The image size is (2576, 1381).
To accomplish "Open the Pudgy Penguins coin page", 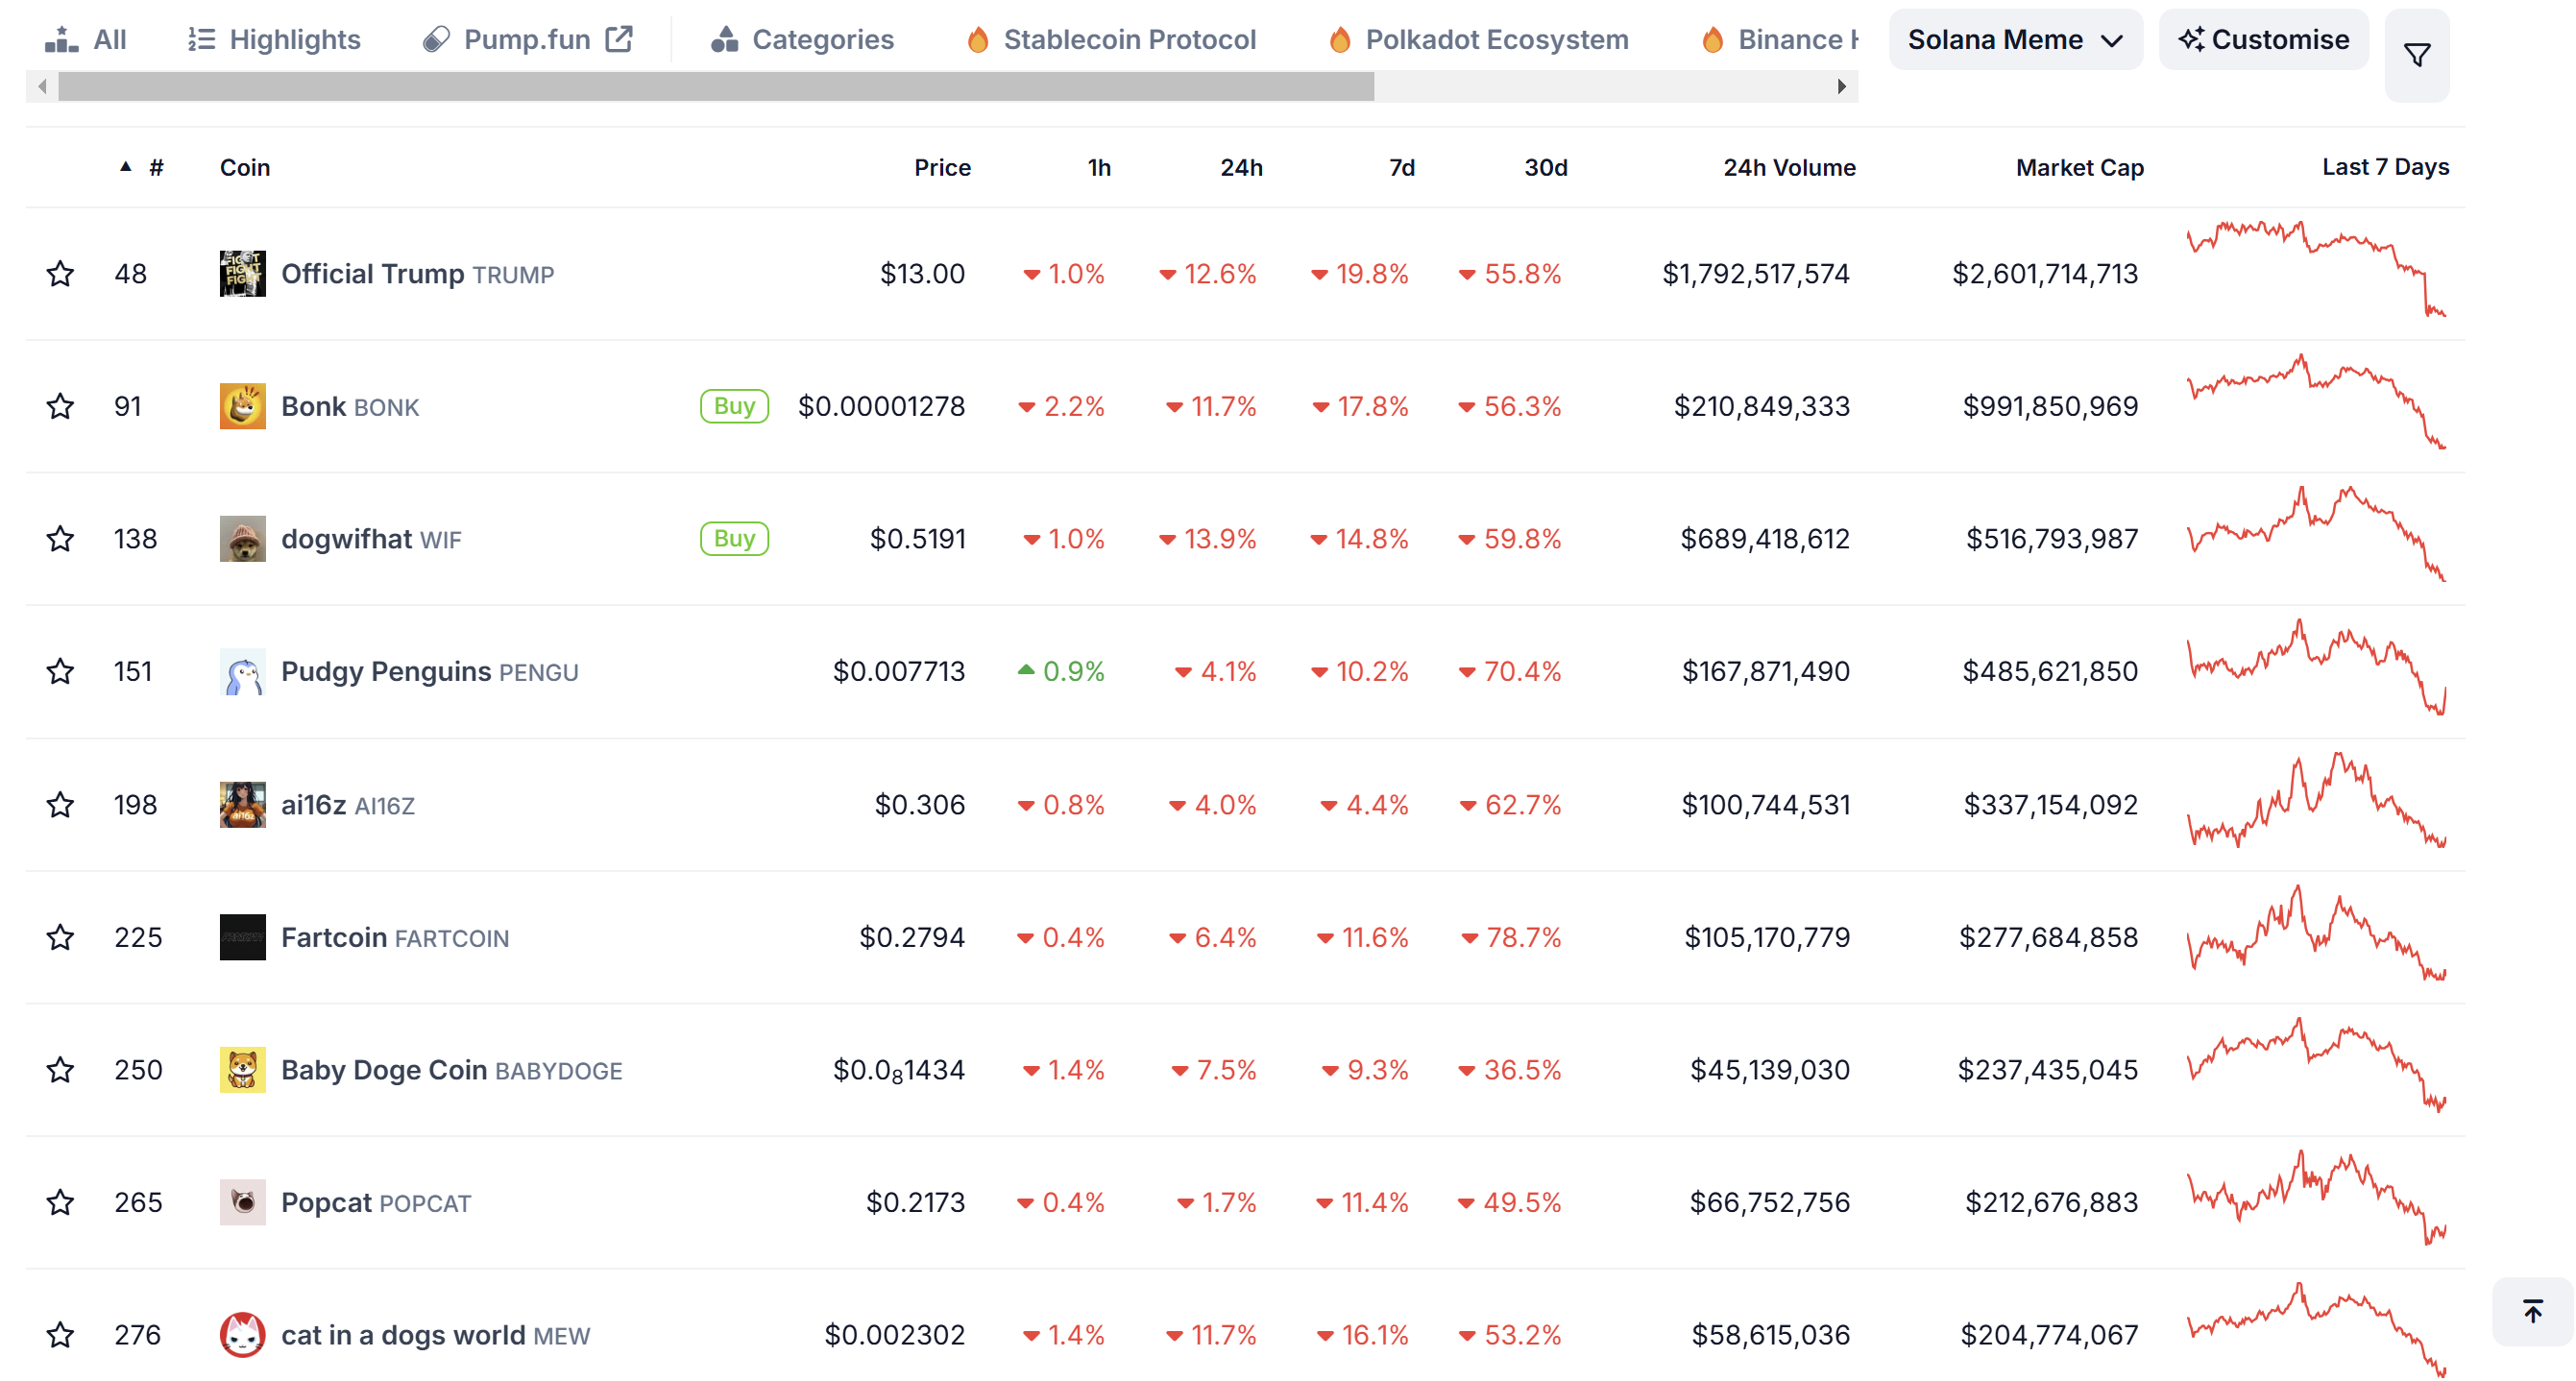I will pos(429,672).
